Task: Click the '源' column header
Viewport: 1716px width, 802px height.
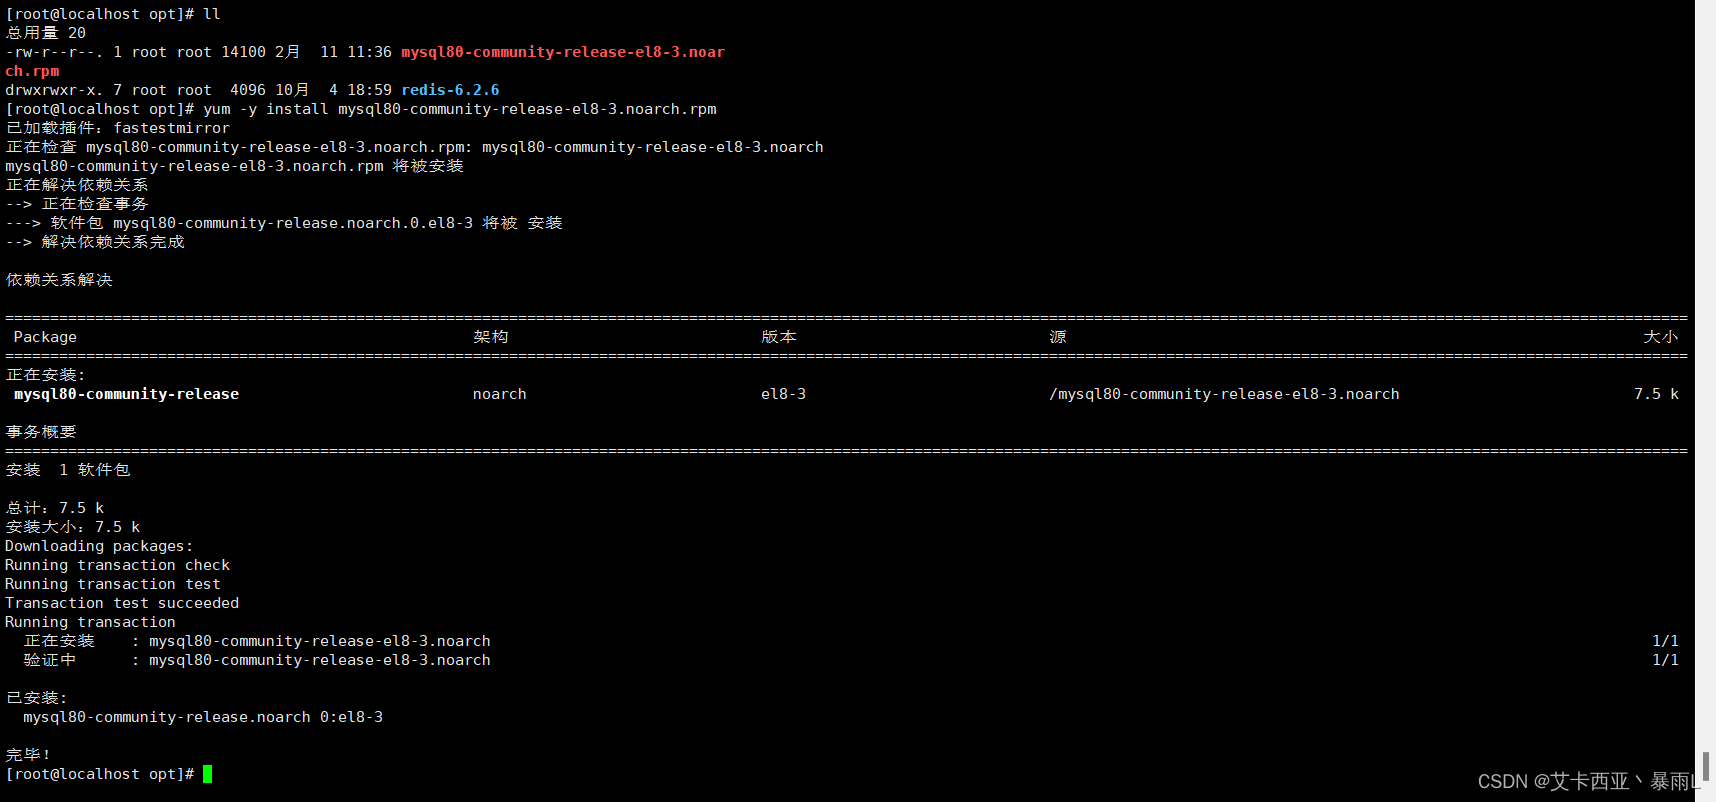Action: (1057, 337)
